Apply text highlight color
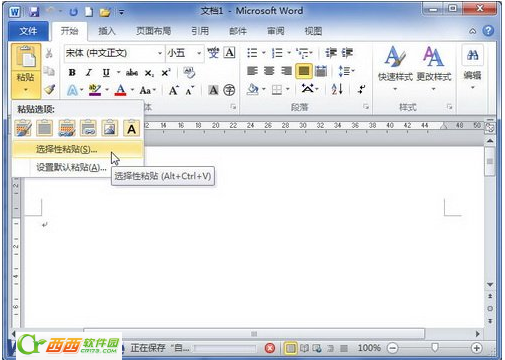 (95, 90)
